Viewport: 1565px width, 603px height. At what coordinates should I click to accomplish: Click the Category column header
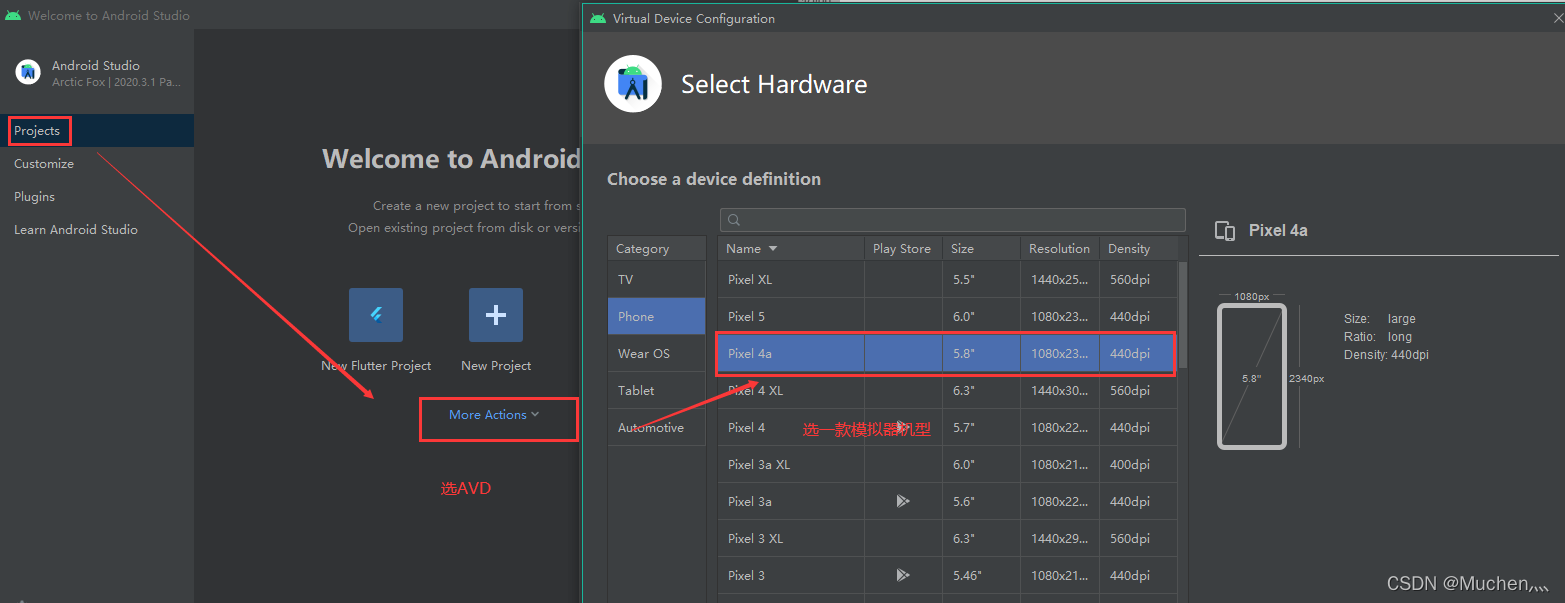(657, 249)
